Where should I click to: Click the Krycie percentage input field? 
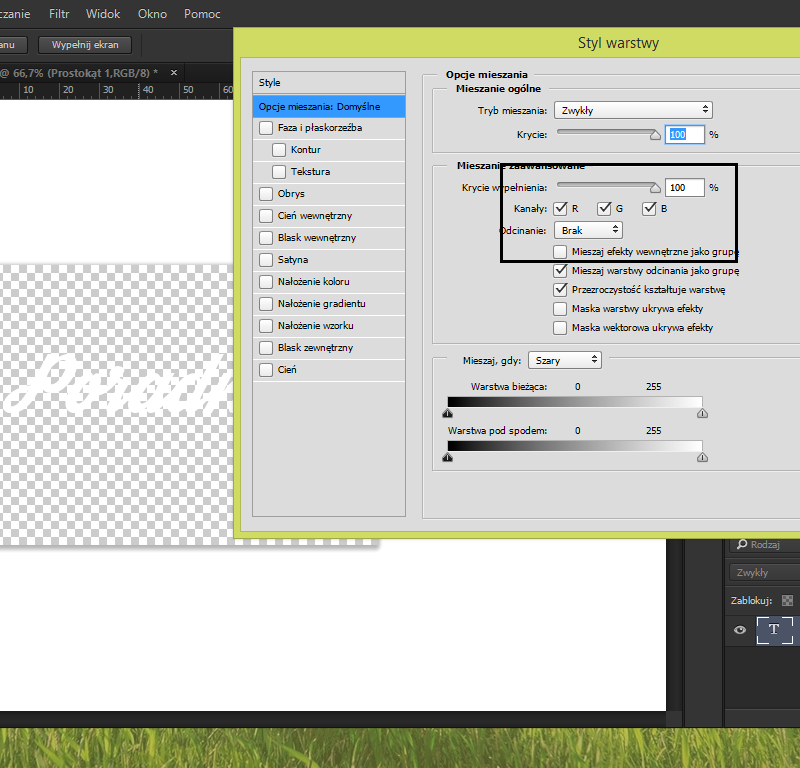coord(685,135)
